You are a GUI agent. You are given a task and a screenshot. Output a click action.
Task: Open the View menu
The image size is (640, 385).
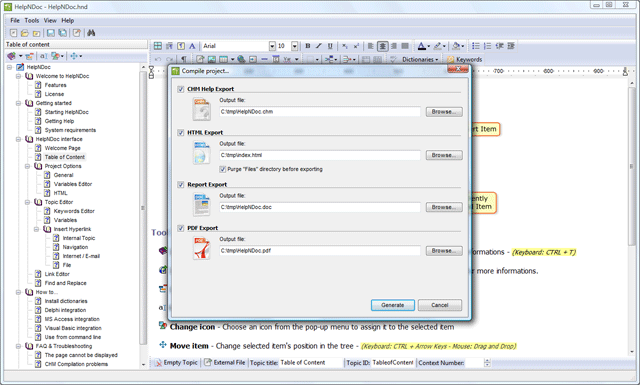(x=50, y=20)
